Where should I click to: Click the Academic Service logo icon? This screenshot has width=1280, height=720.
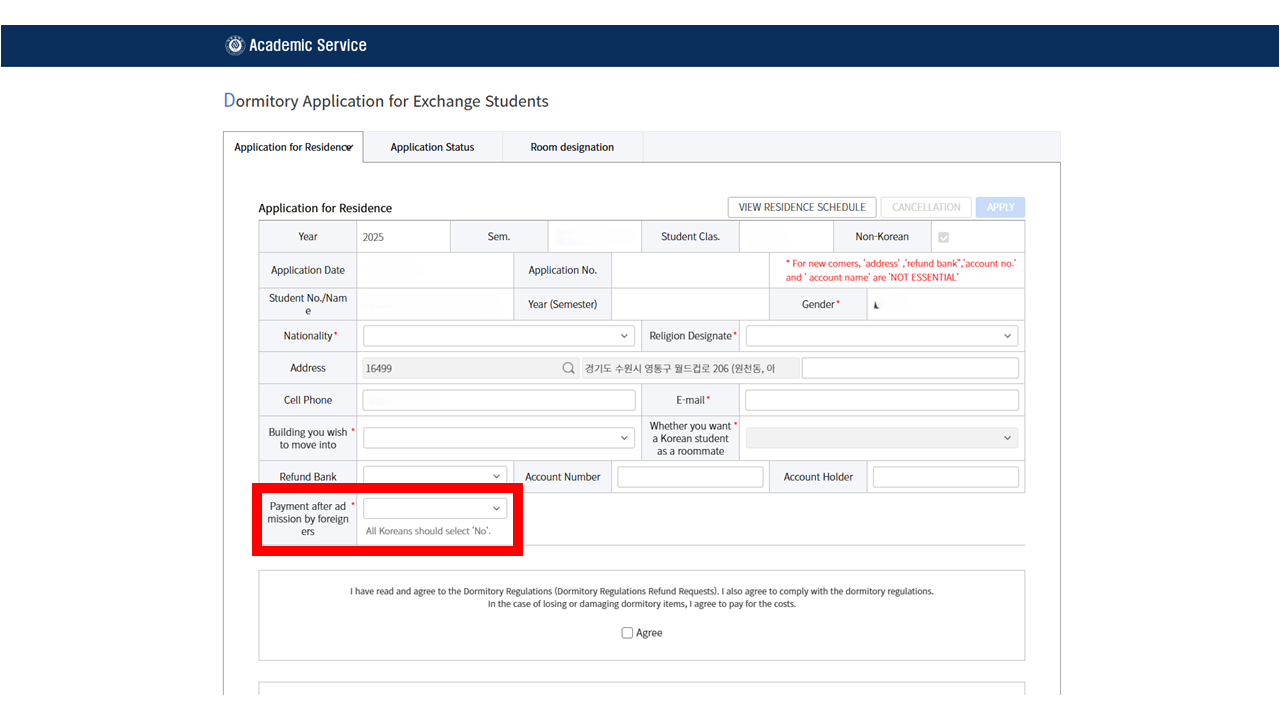235,45
